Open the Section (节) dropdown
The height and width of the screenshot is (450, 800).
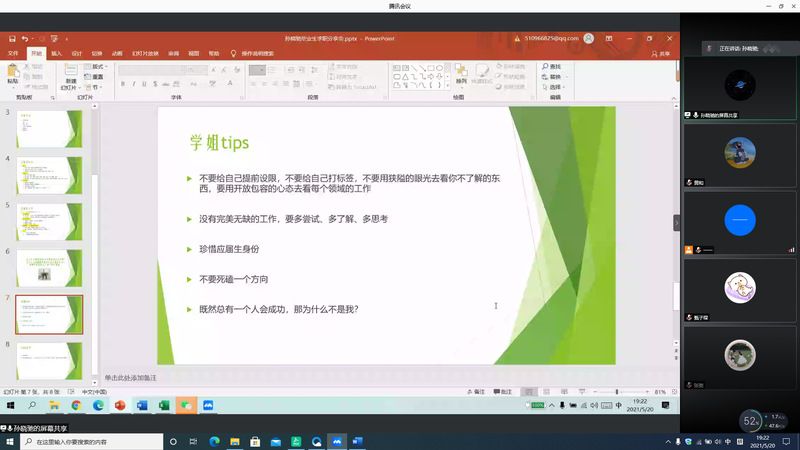(x=93, y=87)
